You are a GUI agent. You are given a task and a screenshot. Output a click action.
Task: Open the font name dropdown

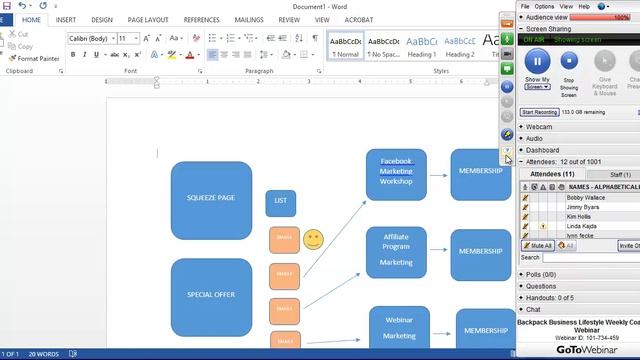coord(113,38)
